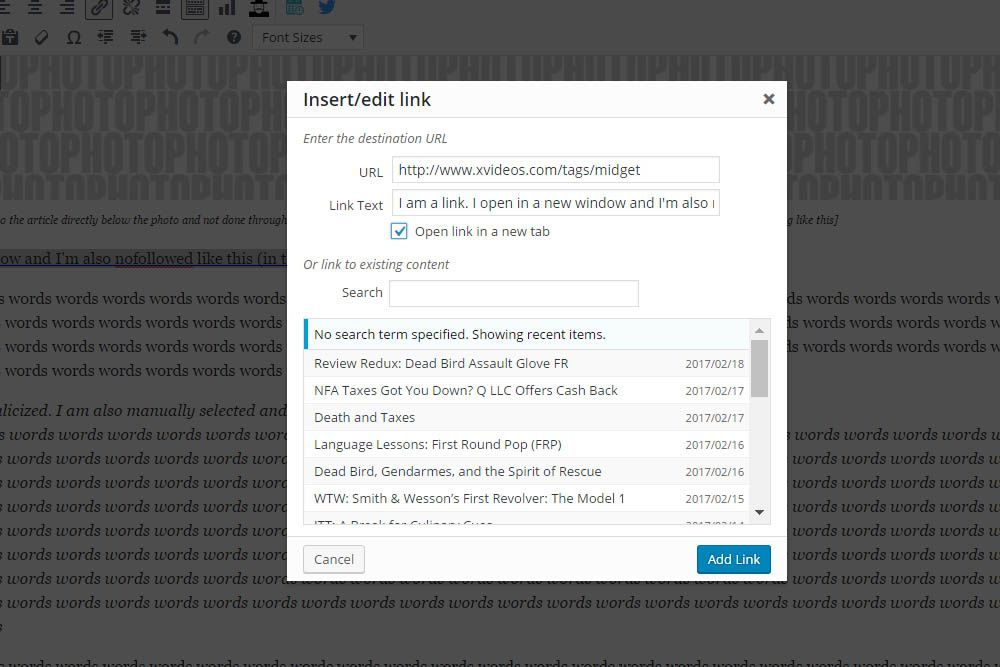Select Language Lessons: First Round Pop (FRP)
Viewport: 1000px width, 667px height.
coord(527,444)
